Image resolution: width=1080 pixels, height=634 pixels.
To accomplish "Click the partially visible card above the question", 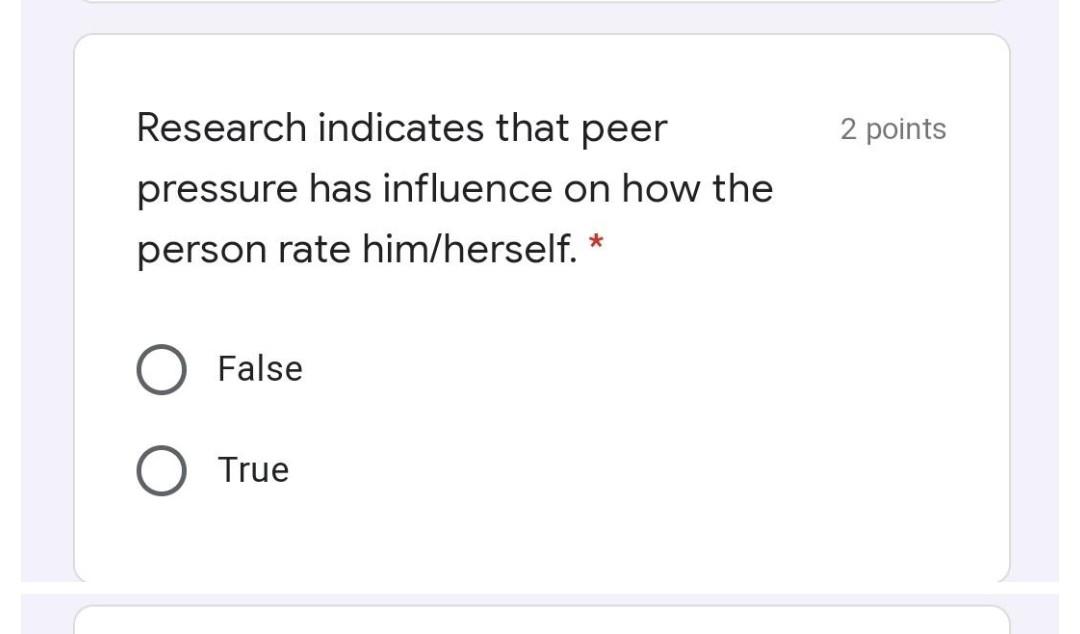I will 540,5.
